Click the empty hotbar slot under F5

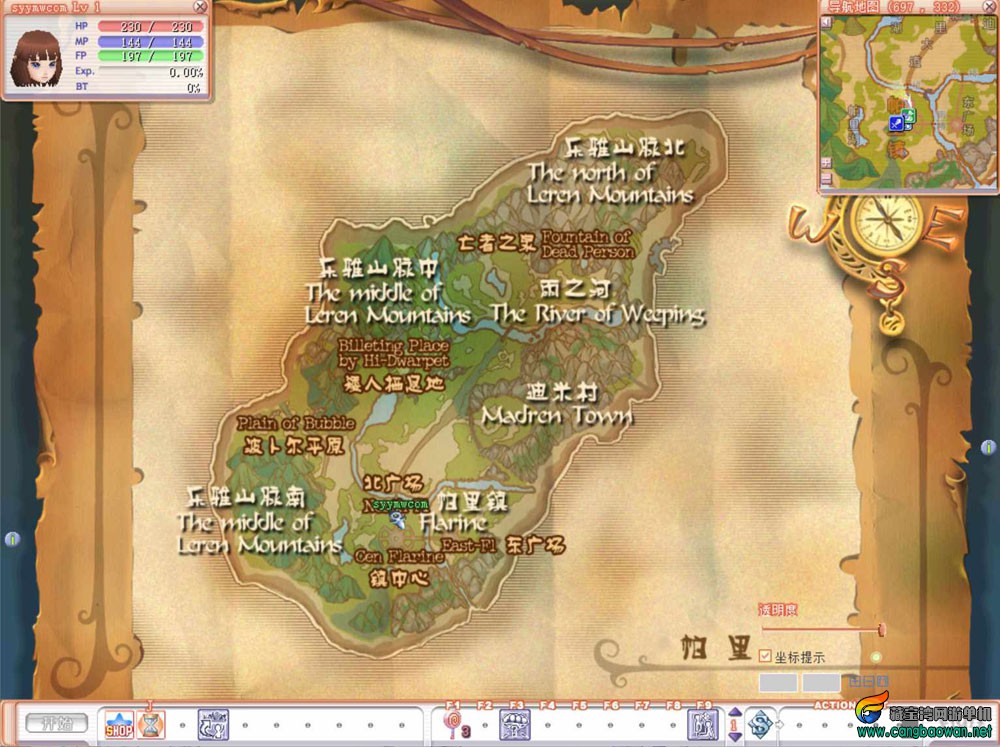click(579, 725)
